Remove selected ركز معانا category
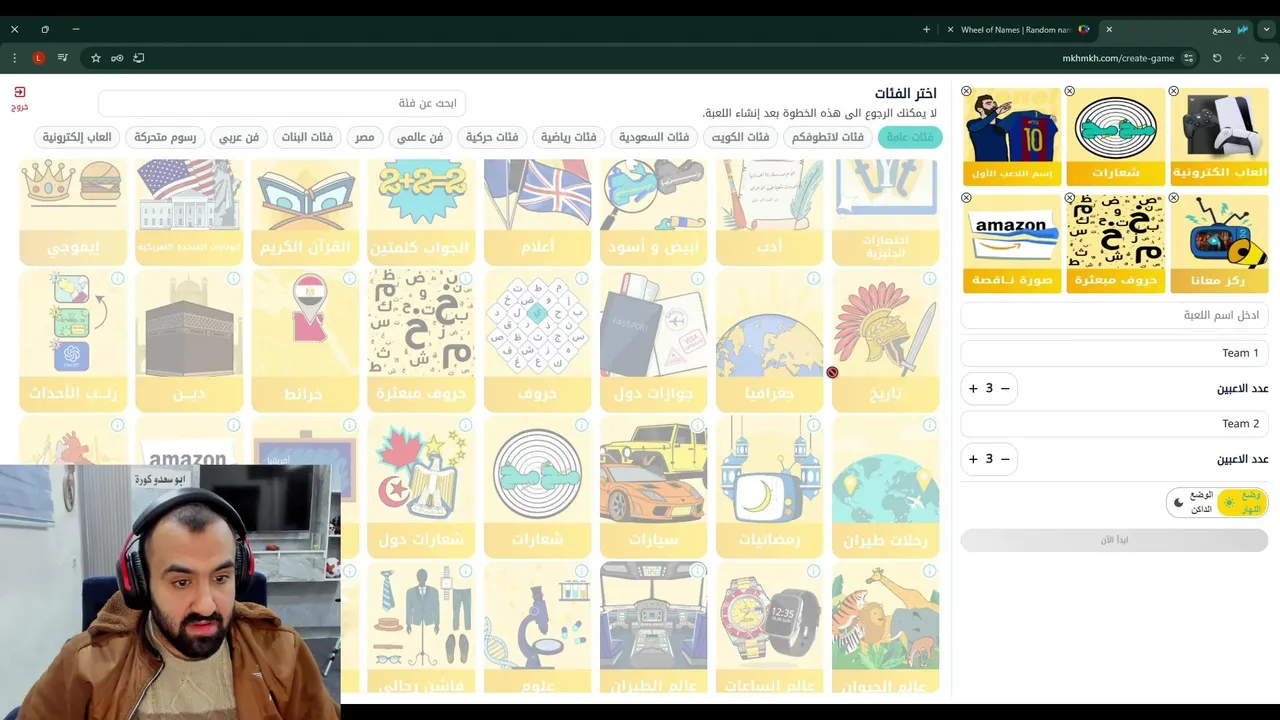The image size is (1280, 720). (x=1174, y=198)
